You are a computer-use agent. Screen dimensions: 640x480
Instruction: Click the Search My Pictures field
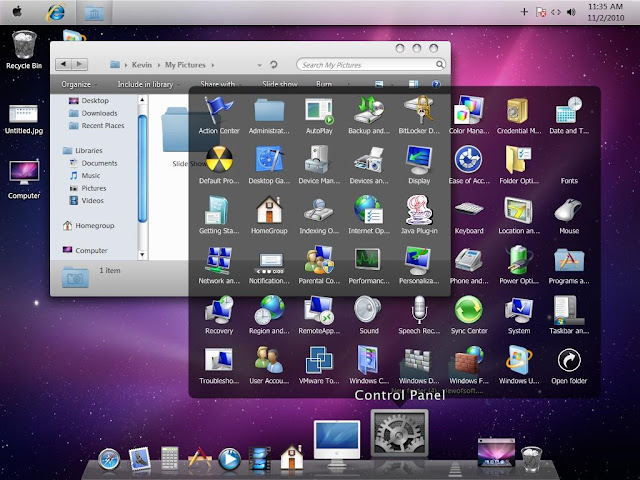pyautogui.click(x=371, y=64)
